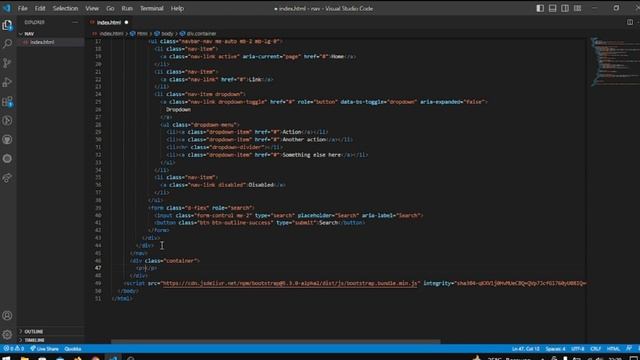The image size is (640, 360).
Task: Open the Live Share icon in activity bar
Action: 7,178
